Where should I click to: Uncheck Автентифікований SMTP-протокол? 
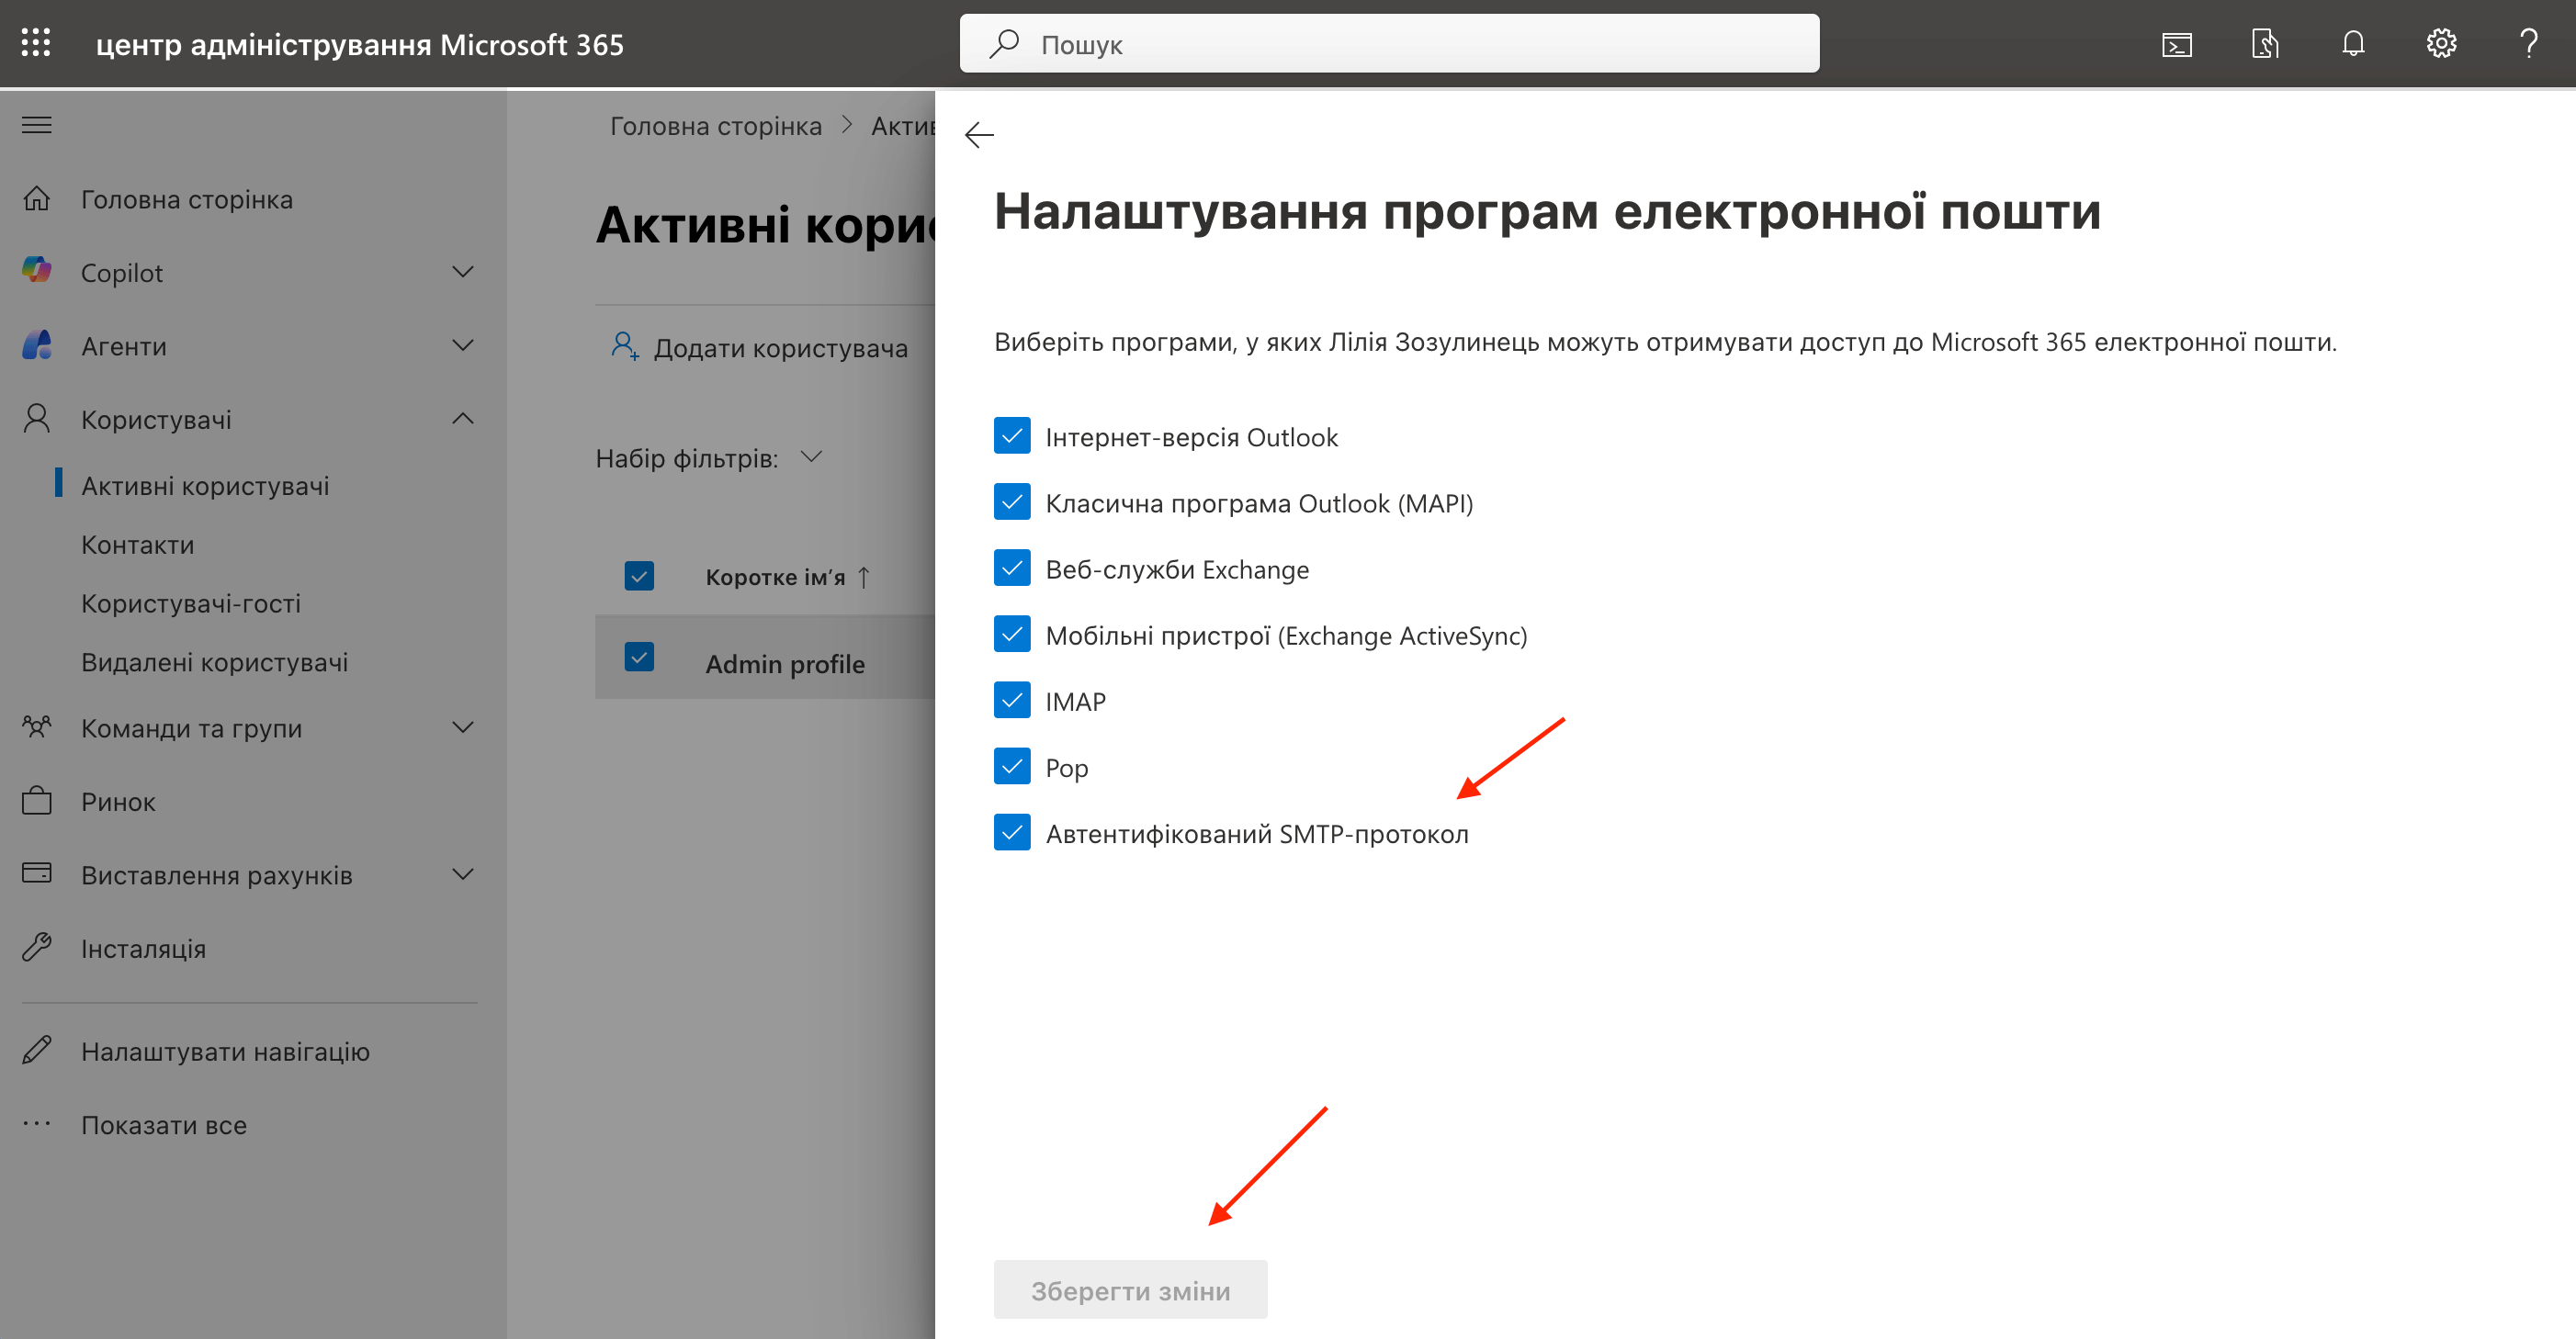pyautogui.click(x=1012, y=832)
